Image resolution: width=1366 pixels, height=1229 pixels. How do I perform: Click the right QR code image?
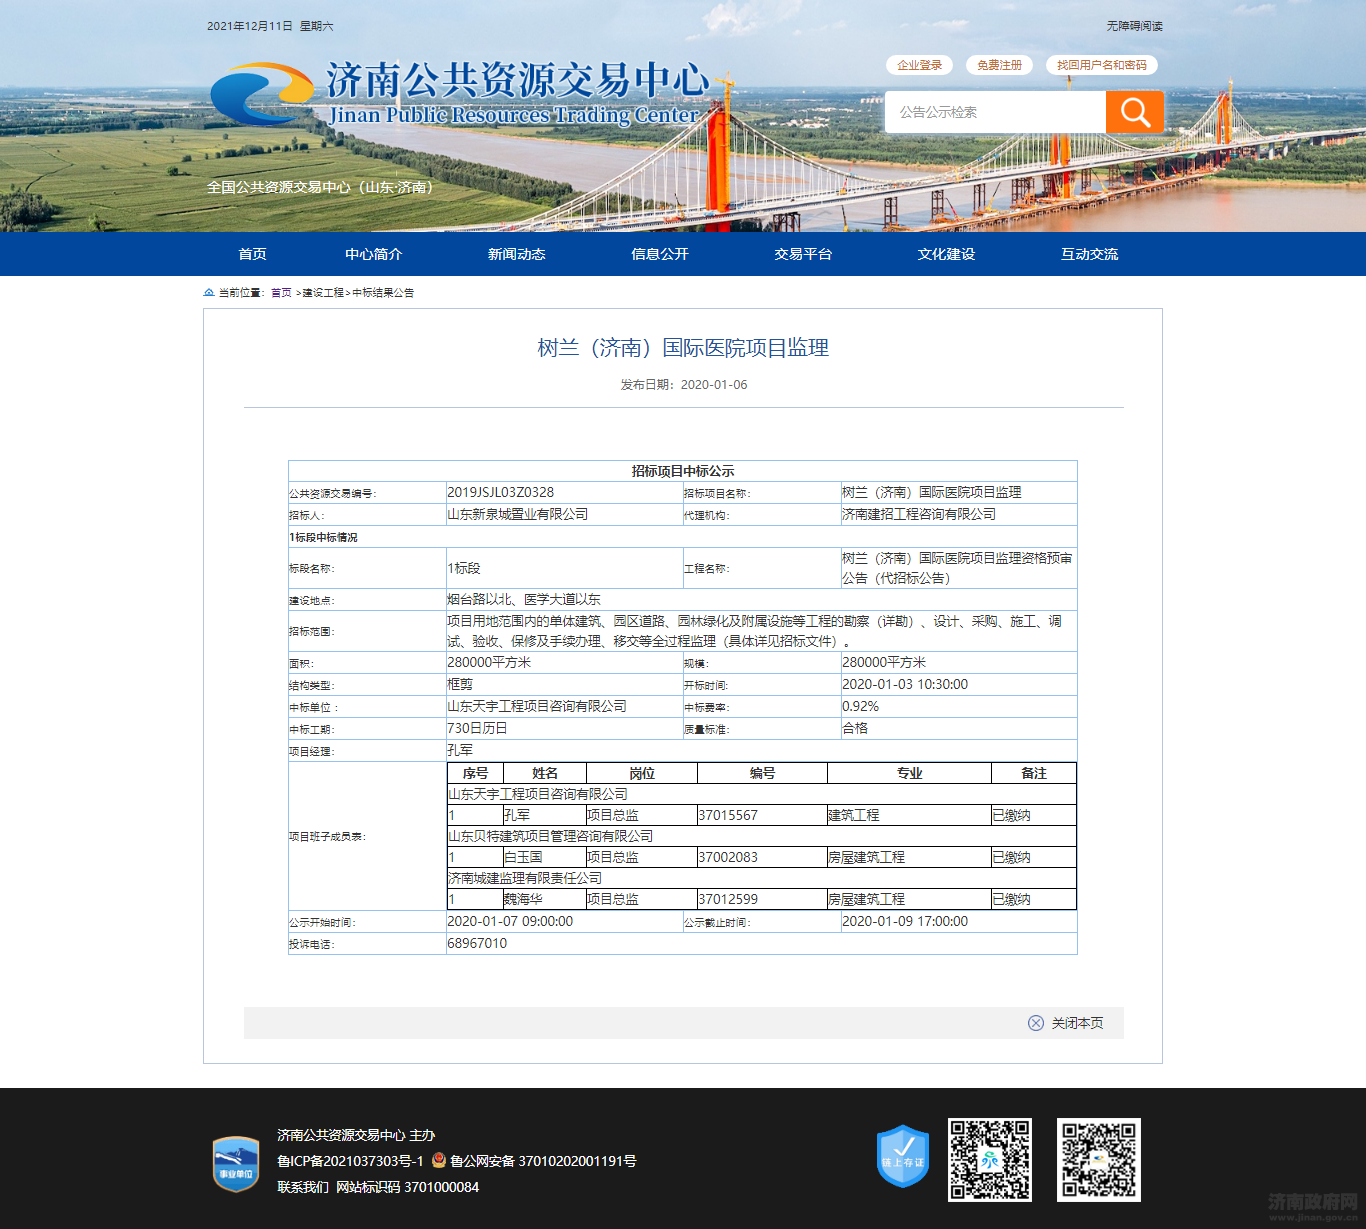[1099, 1160]
